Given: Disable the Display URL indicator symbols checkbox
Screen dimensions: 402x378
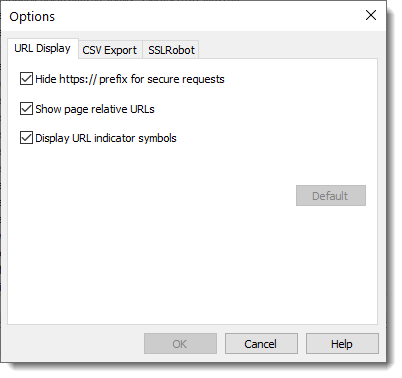Looking at the screenshot, I should coord(26,138).
